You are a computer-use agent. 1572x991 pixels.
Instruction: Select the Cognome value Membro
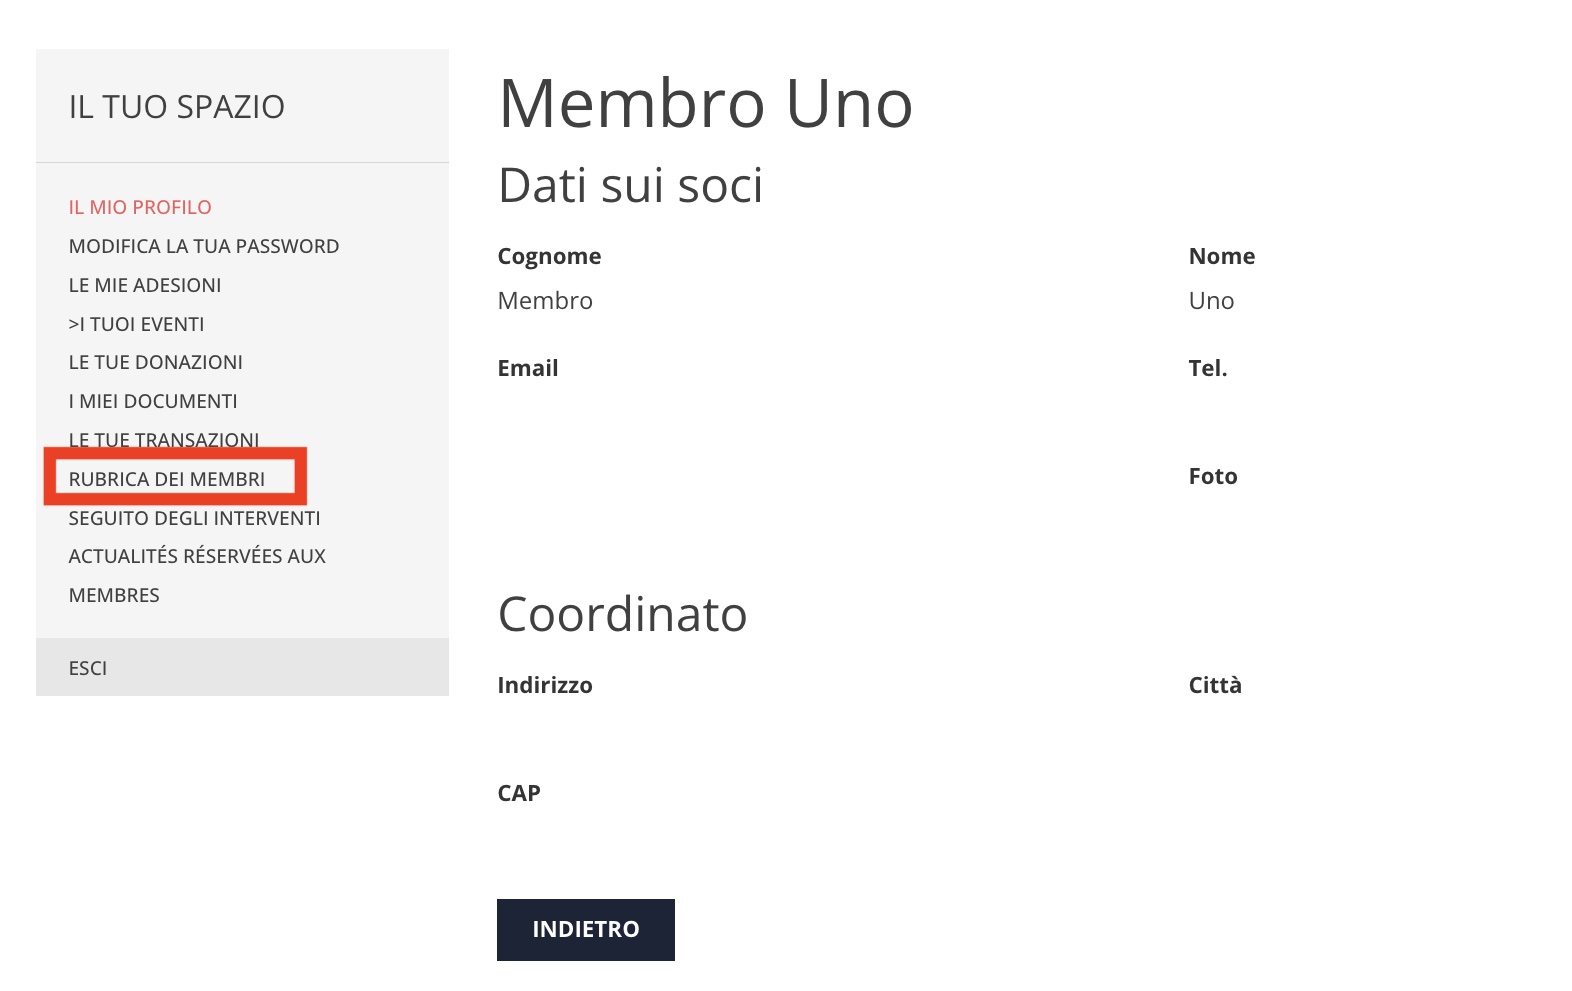click(545, 301)
